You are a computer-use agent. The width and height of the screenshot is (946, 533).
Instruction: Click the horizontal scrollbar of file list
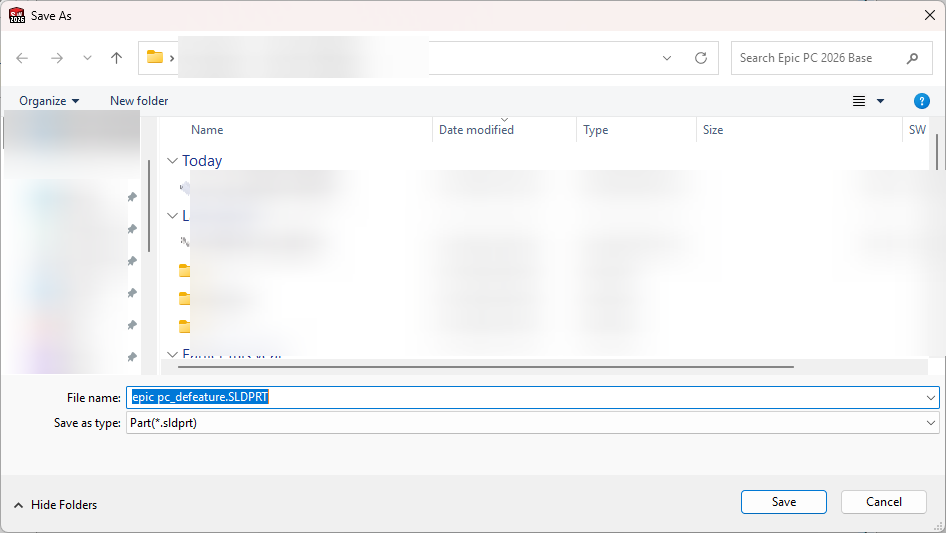pyautogui.click(x=486, y=366)
